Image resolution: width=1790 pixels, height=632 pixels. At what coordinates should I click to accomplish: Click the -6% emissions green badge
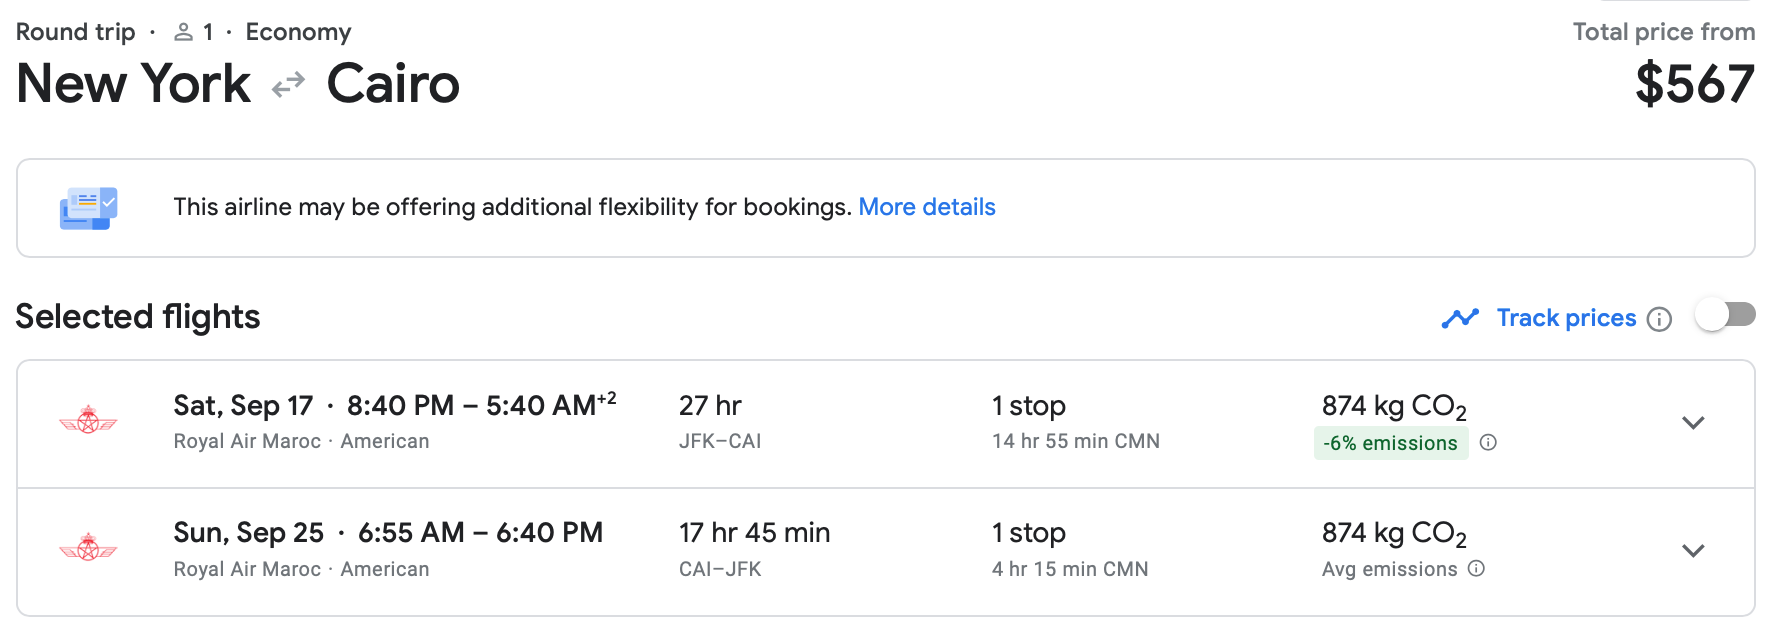1390,443
